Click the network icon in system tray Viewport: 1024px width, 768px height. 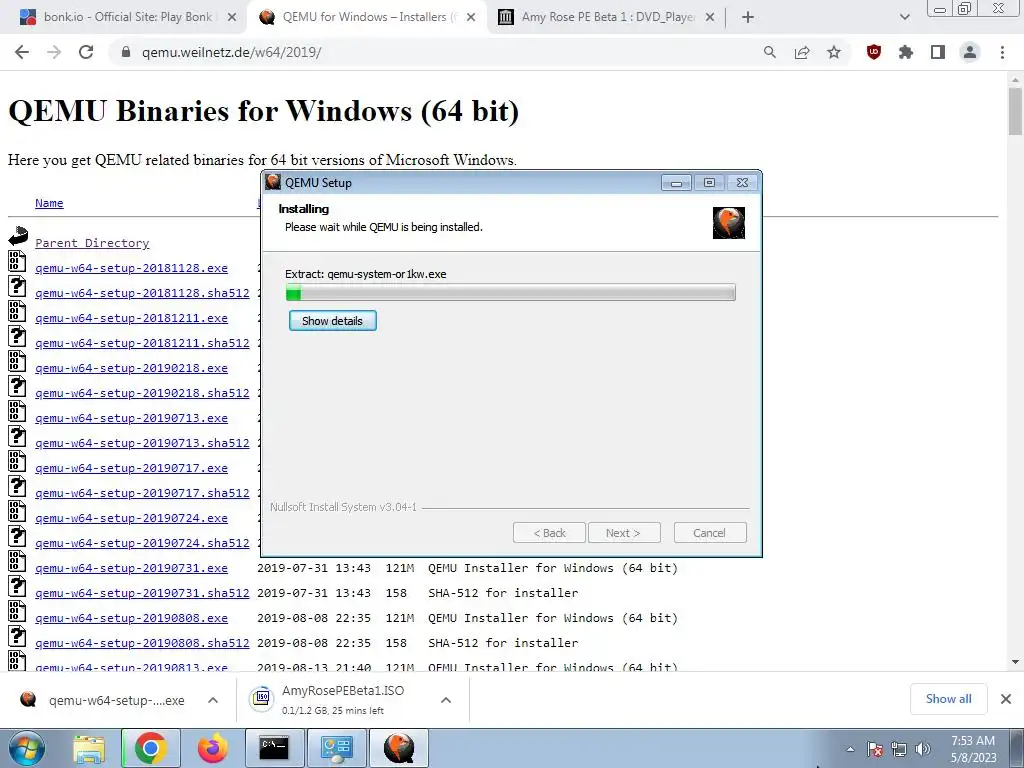pyautogui.click(x=899, y=749)
